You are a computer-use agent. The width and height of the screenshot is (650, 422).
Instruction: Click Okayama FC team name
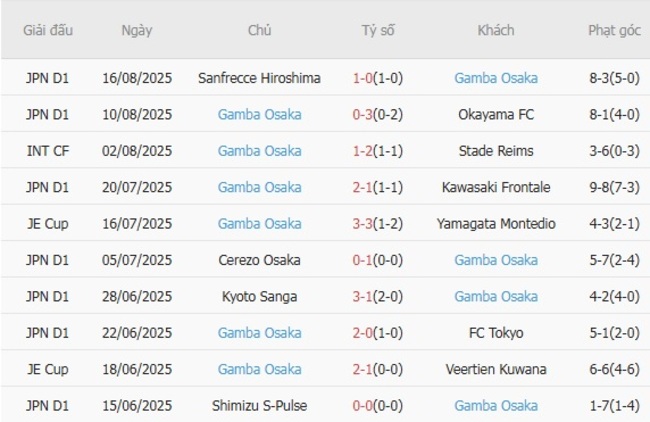click(495, 114)
